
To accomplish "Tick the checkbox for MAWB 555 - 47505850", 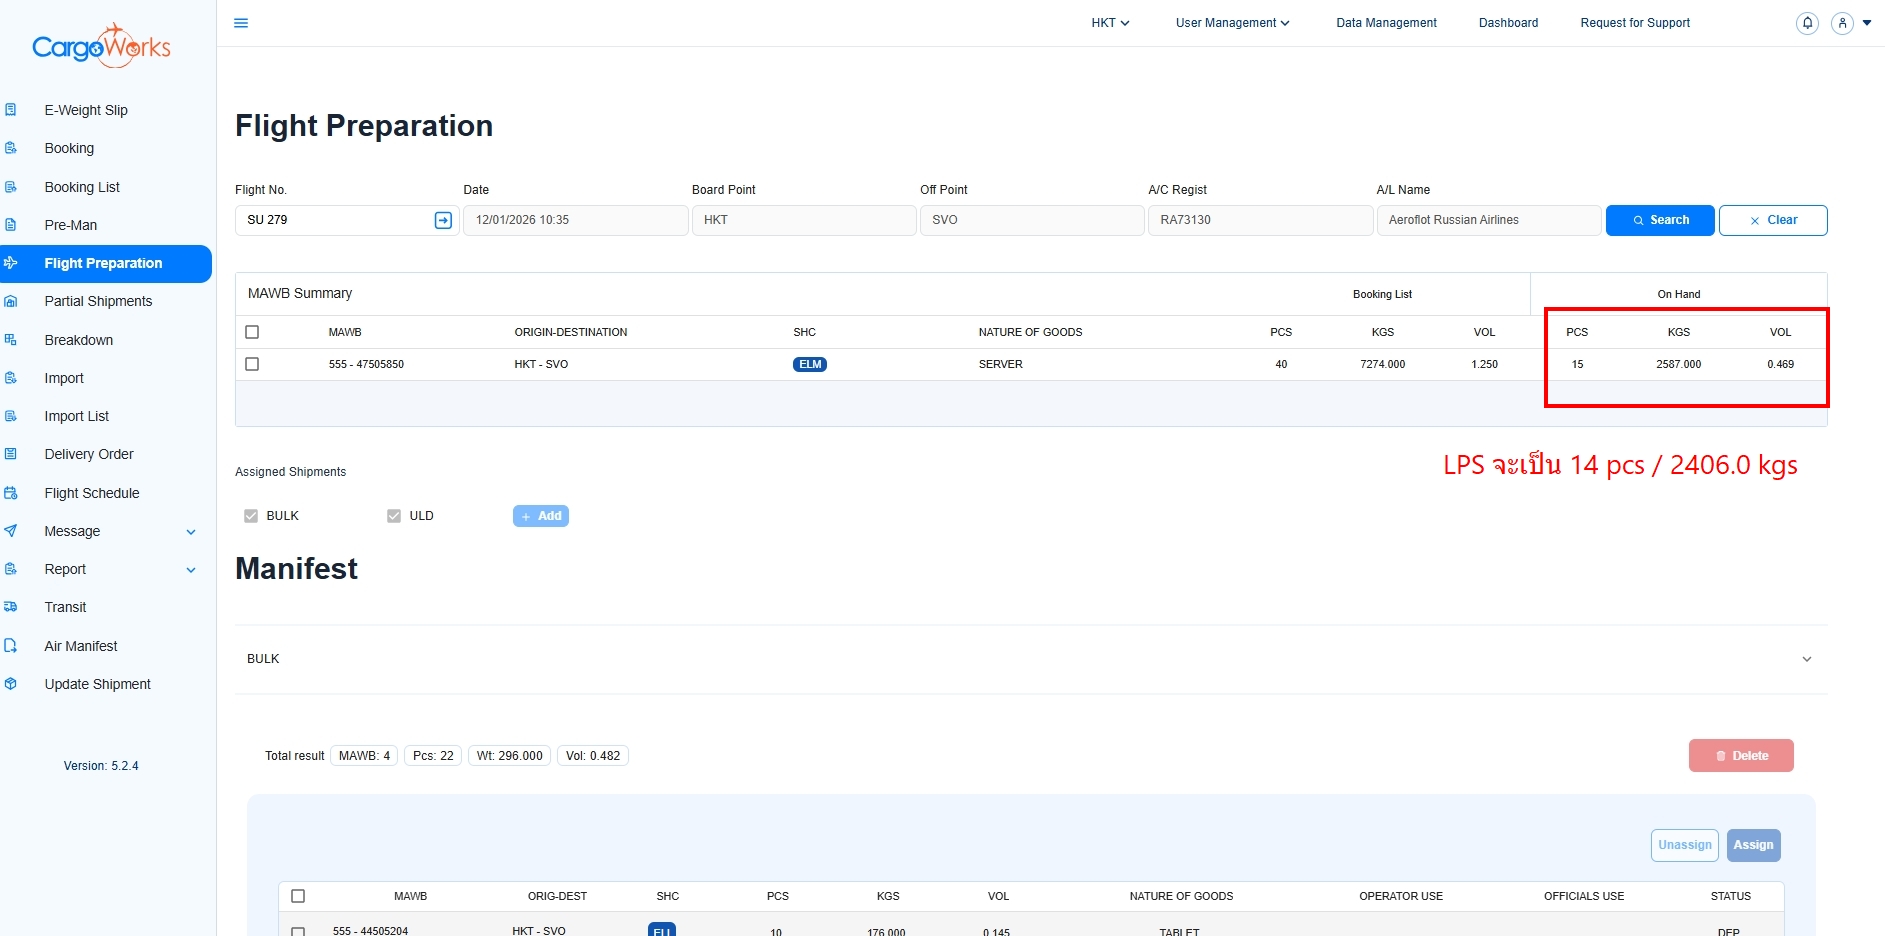I will [x=252, y=364].
